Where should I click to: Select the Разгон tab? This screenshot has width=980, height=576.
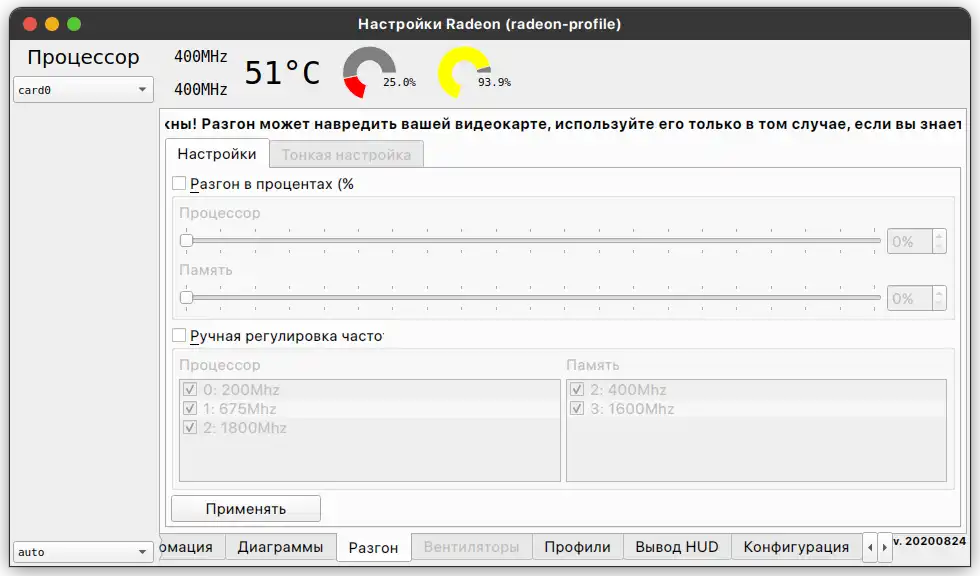(373, 547)
